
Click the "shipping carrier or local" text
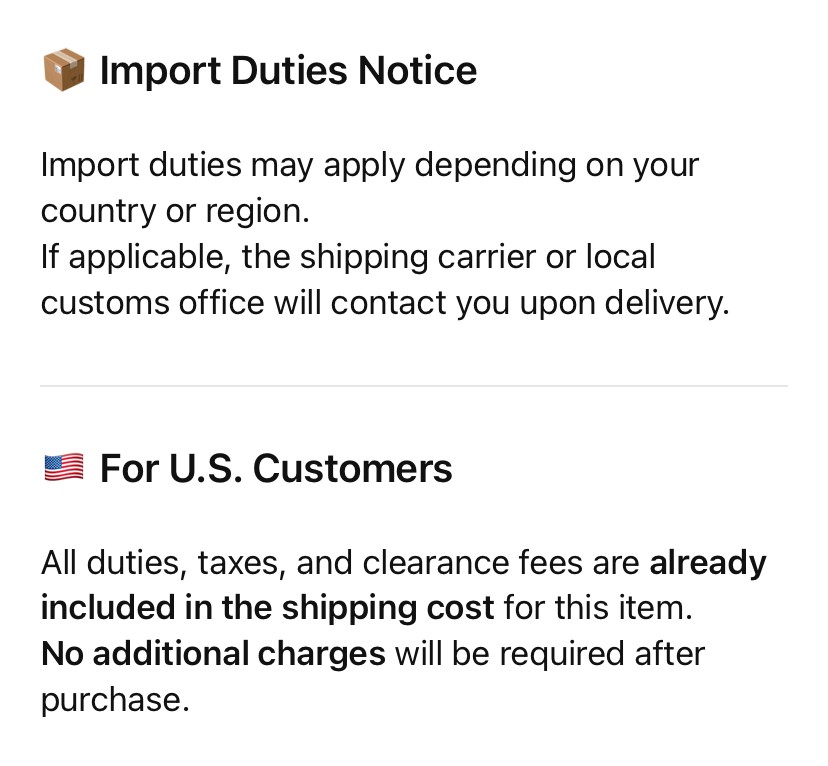pyautogui.click(x=478, y=257)
